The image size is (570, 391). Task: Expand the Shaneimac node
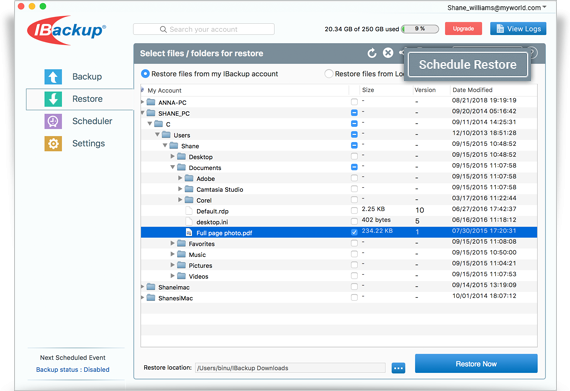click(x=142, y=287)
